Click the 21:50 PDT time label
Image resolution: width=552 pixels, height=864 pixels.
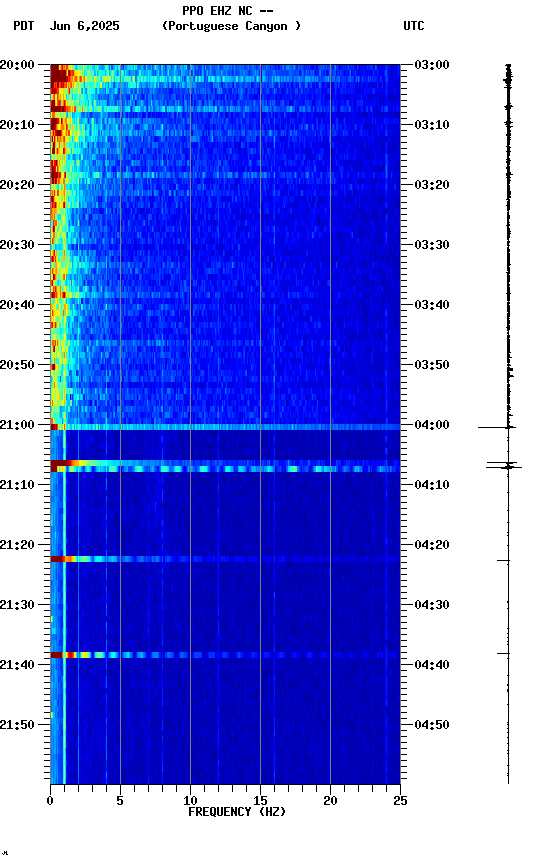point(17,725)
